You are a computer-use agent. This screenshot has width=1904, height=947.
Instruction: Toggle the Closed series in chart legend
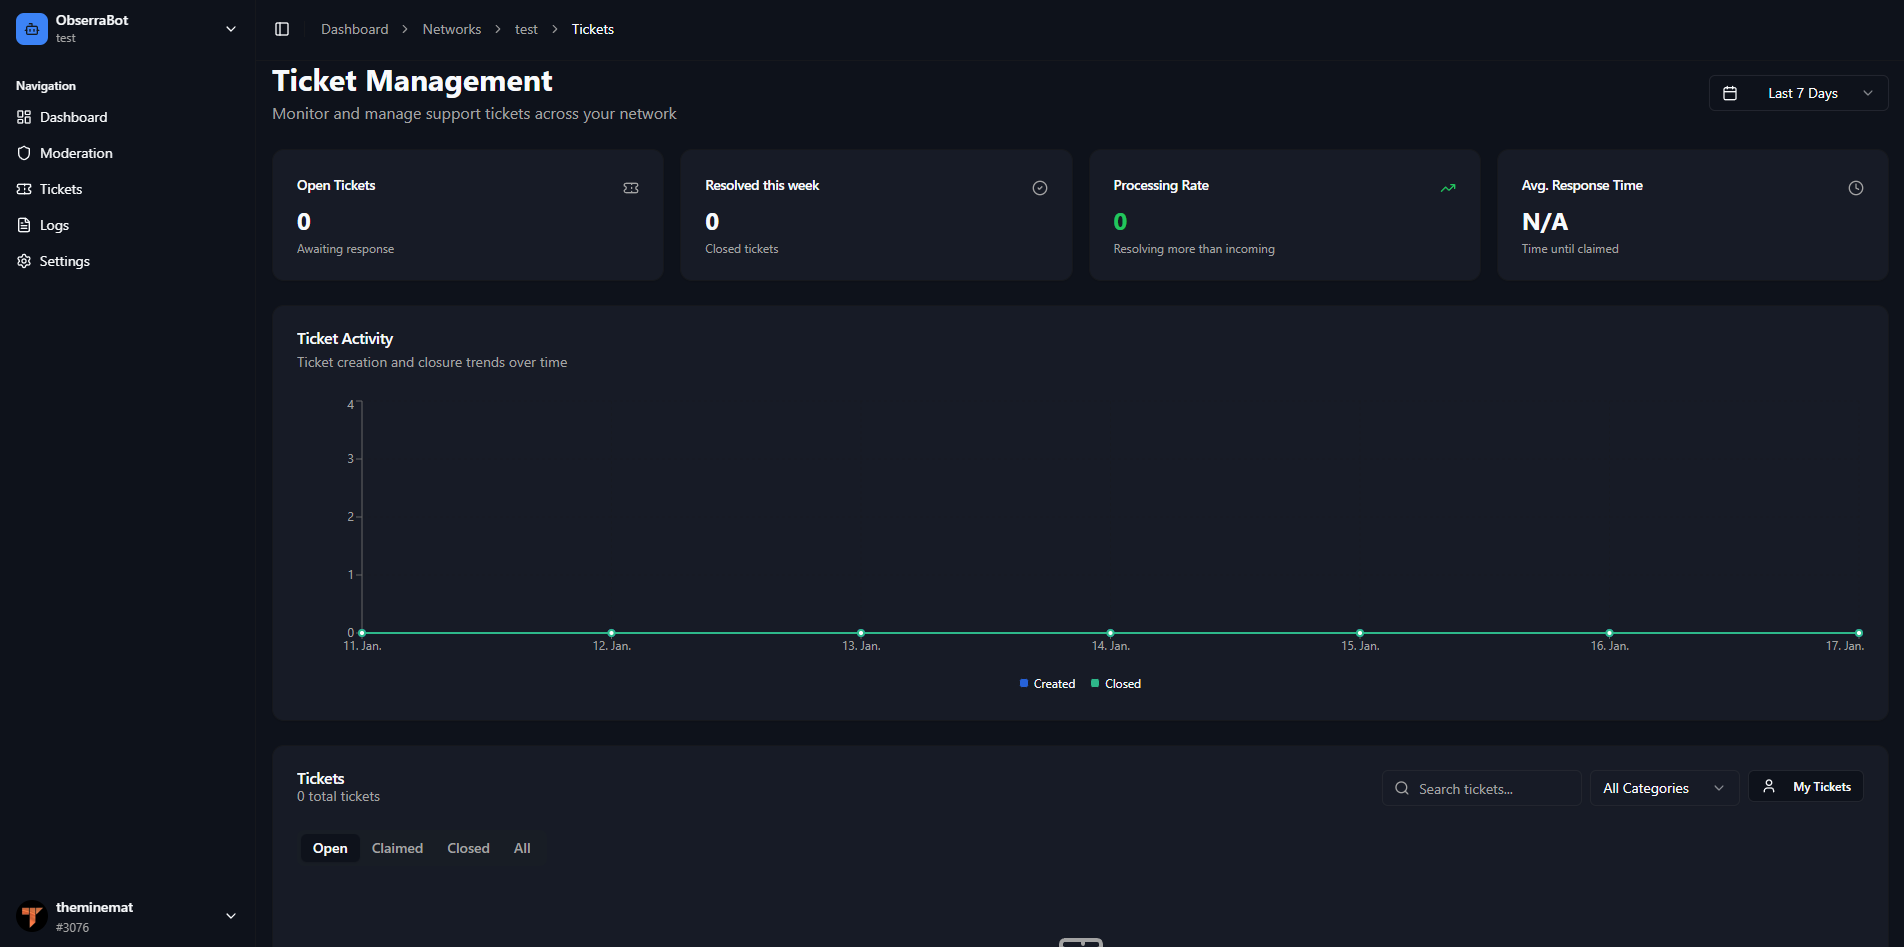(x=1115, y=683)
